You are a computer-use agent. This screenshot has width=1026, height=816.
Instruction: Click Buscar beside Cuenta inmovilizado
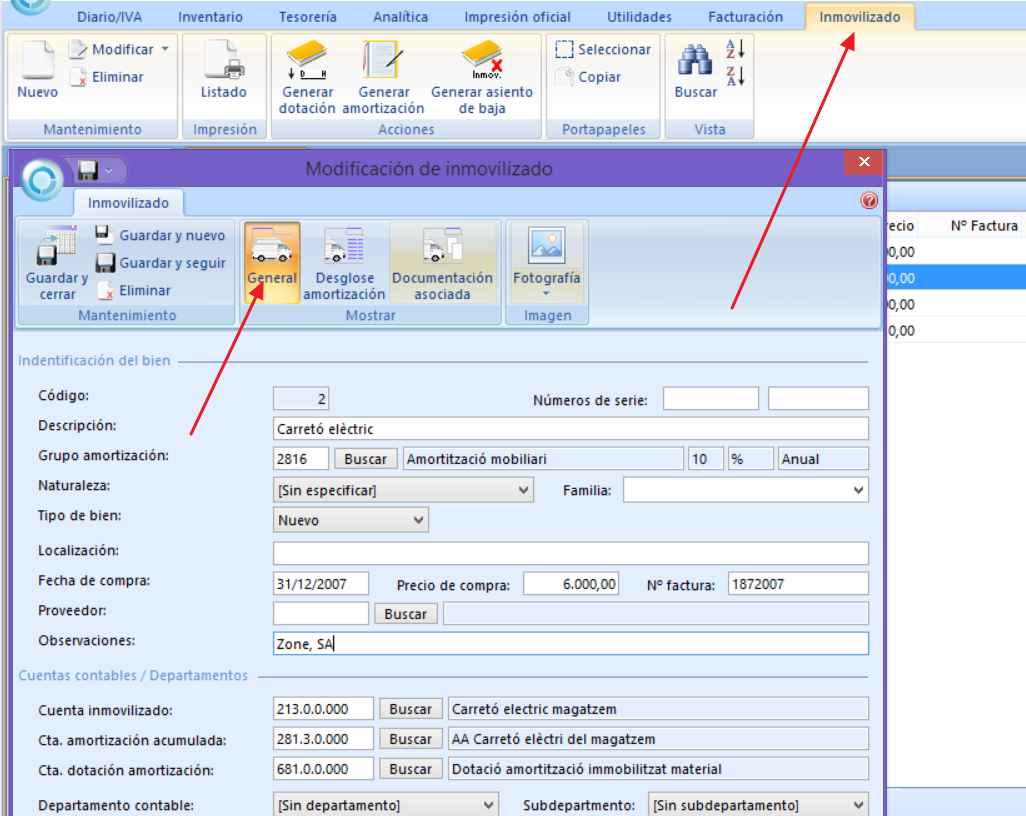click(x=410, y=709)
